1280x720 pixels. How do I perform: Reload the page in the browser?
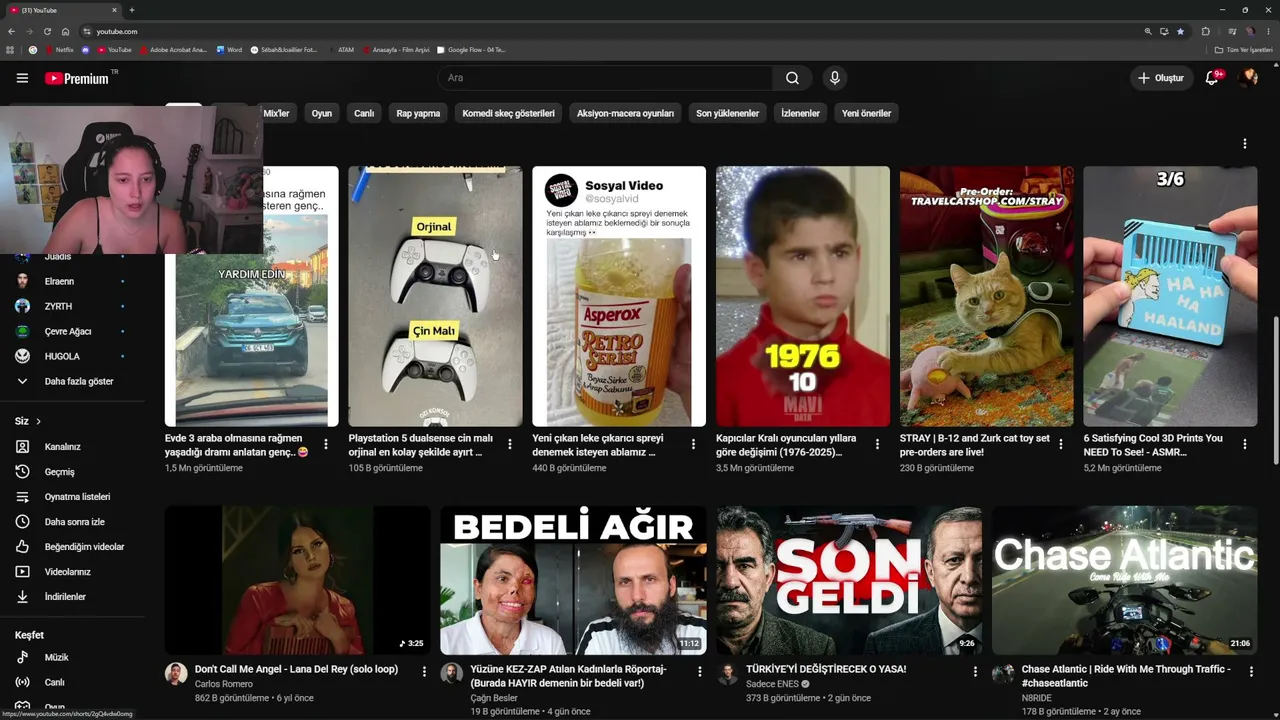pos(47,31)
